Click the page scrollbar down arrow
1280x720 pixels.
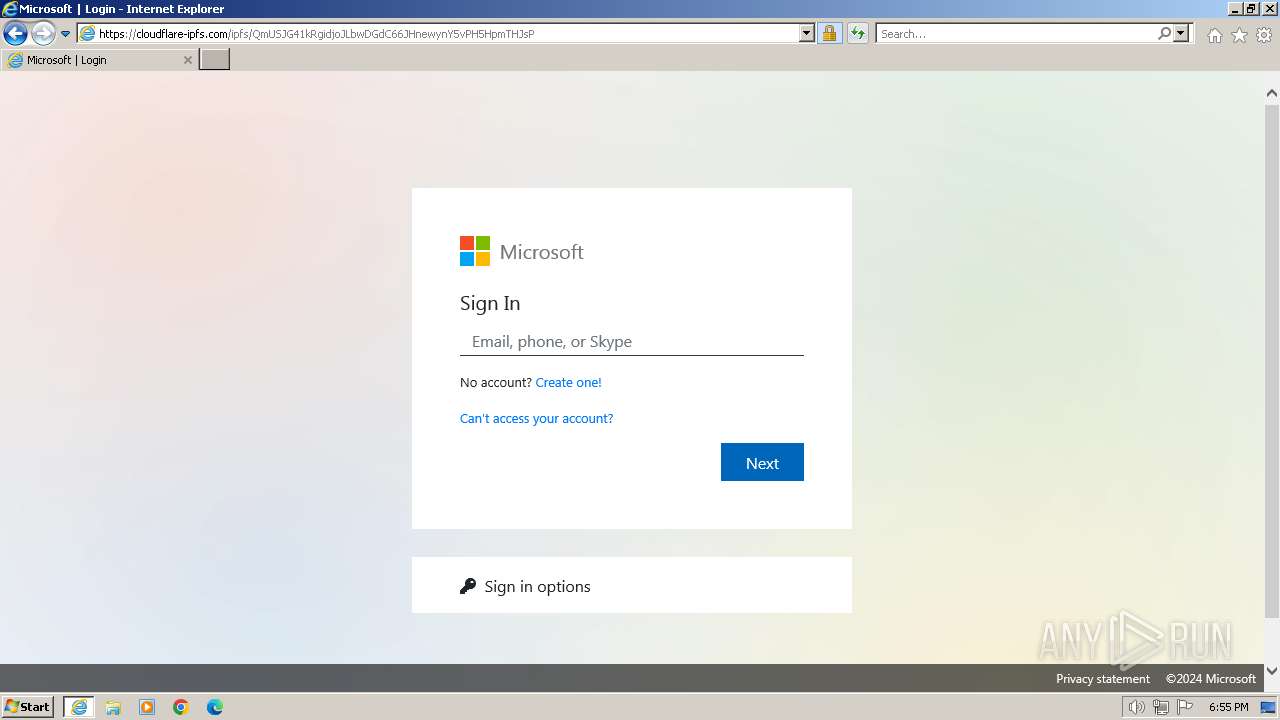coord(1271,671)
